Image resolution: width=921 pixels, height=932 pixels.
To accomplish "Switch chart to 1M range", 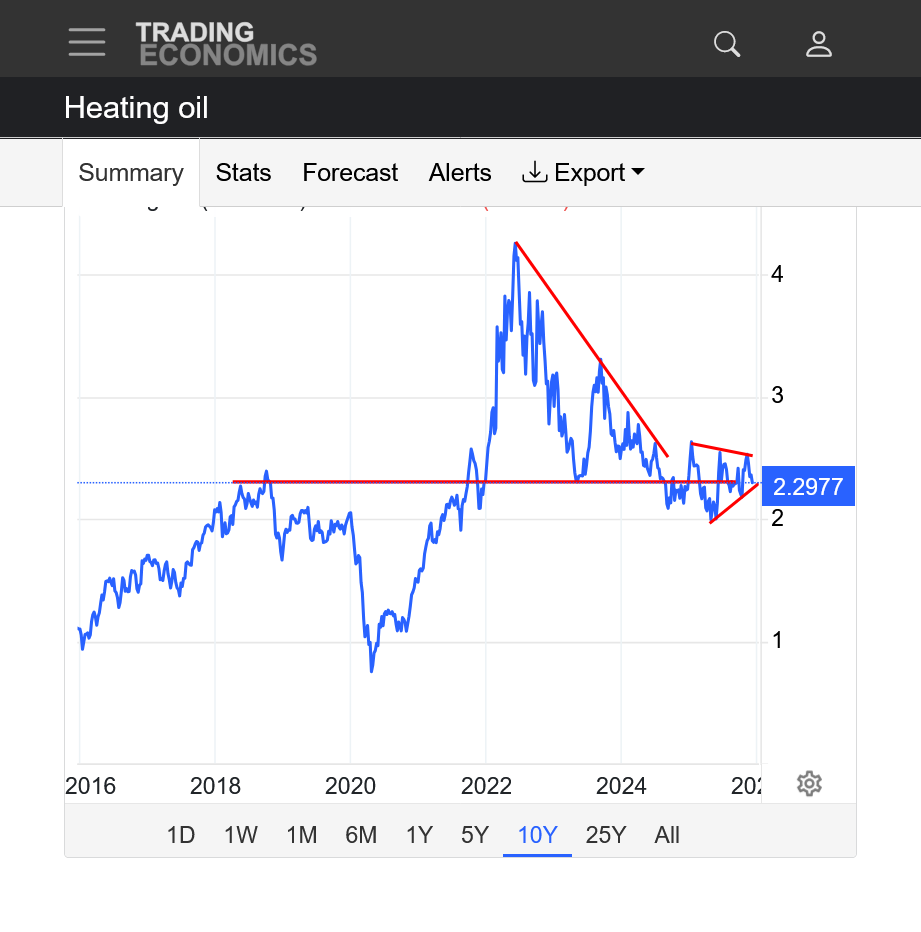I will click(301, 835).
